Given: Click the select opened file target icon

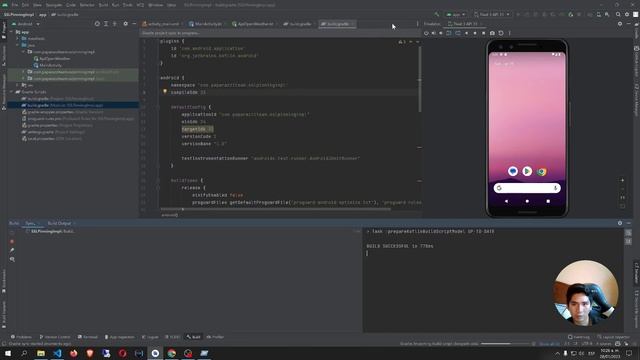Looking at the screenshot, I should 97,24.
